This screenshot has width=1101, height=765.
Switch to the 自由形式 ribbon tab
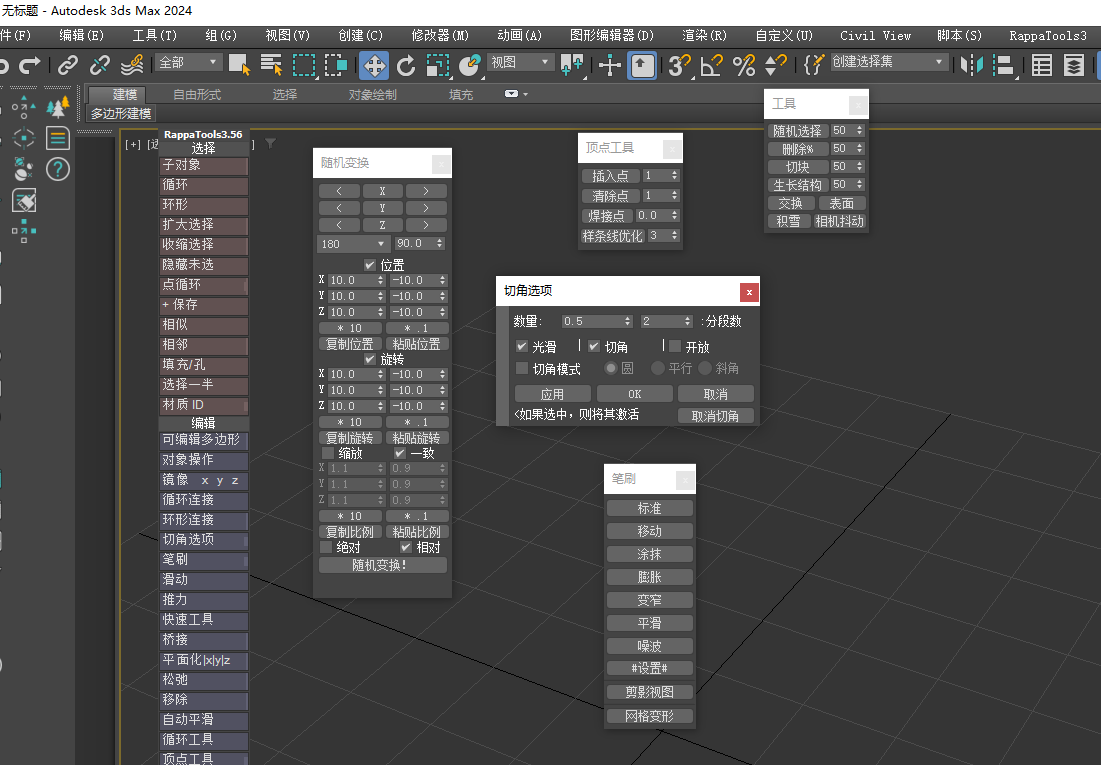tap(197, 94)
